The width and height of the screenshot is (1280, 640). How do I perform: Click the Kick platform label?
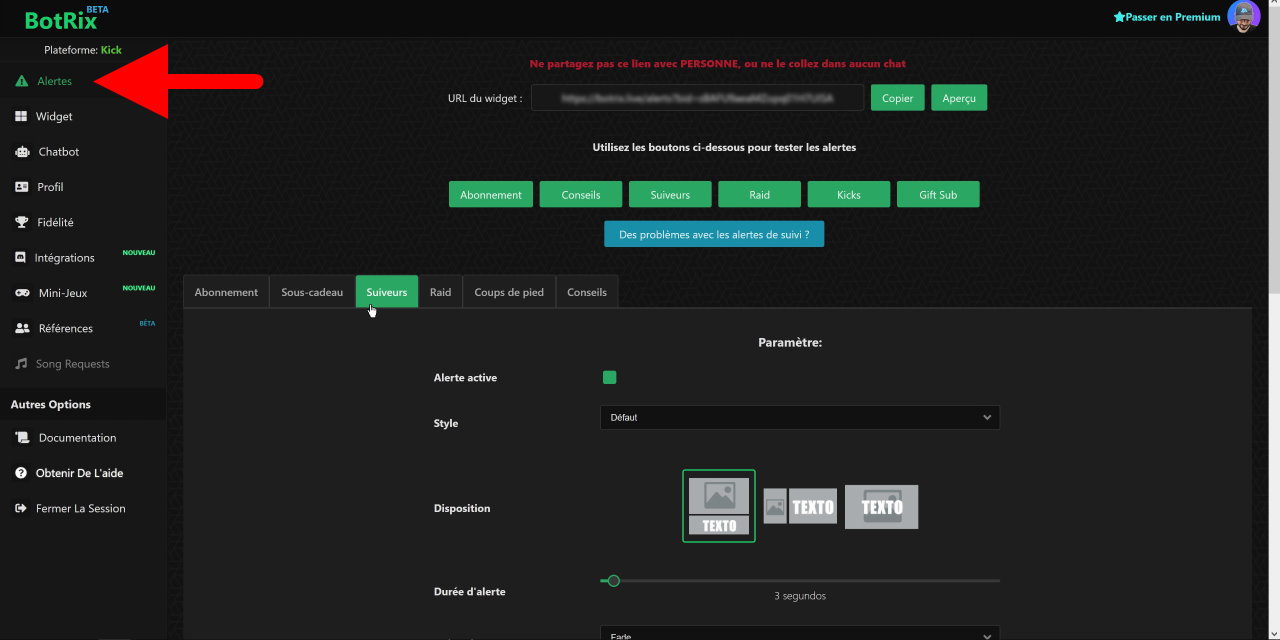pyautogui.click(x=111, y=50)
